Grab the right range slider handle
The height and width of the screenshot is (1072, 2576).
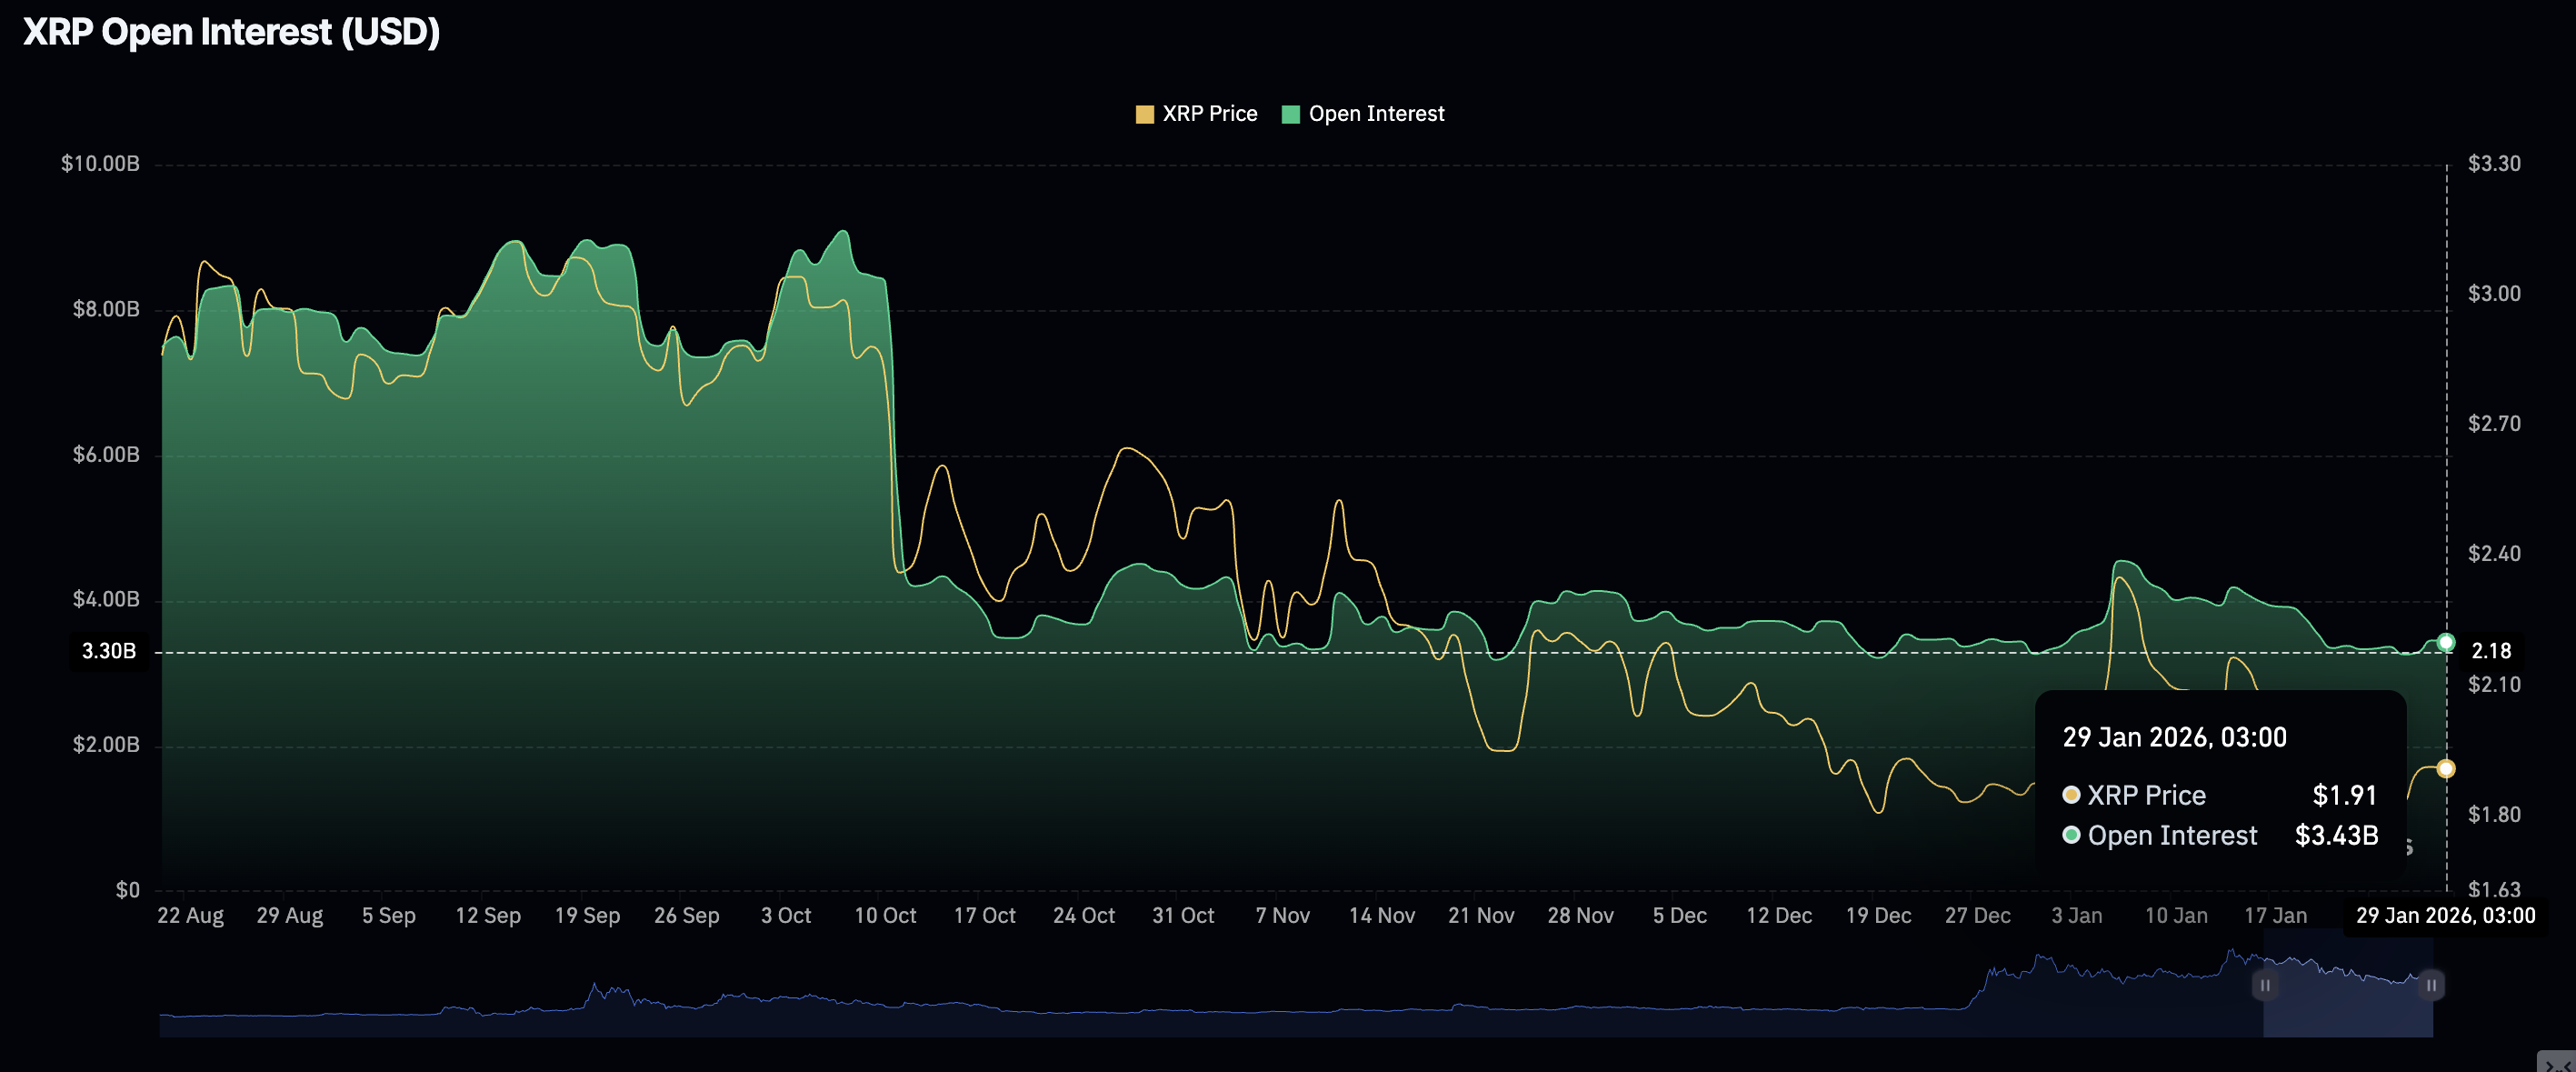tap(2431, 985)
